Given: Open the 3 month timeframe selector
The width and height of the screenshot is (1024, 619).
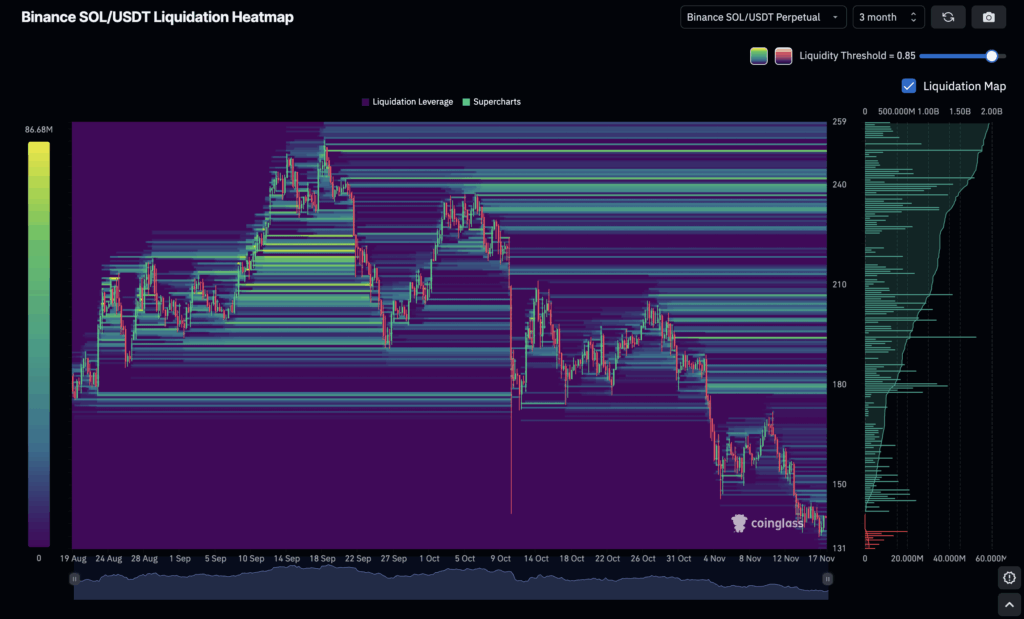Looking at the screenshot, I should [x=888, y=17].
